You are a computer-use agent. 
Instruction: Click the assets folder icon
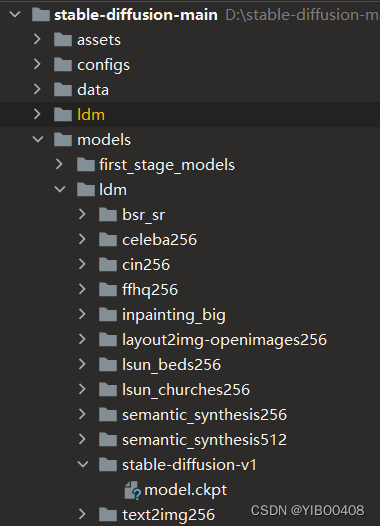click(x=63, y=40)
